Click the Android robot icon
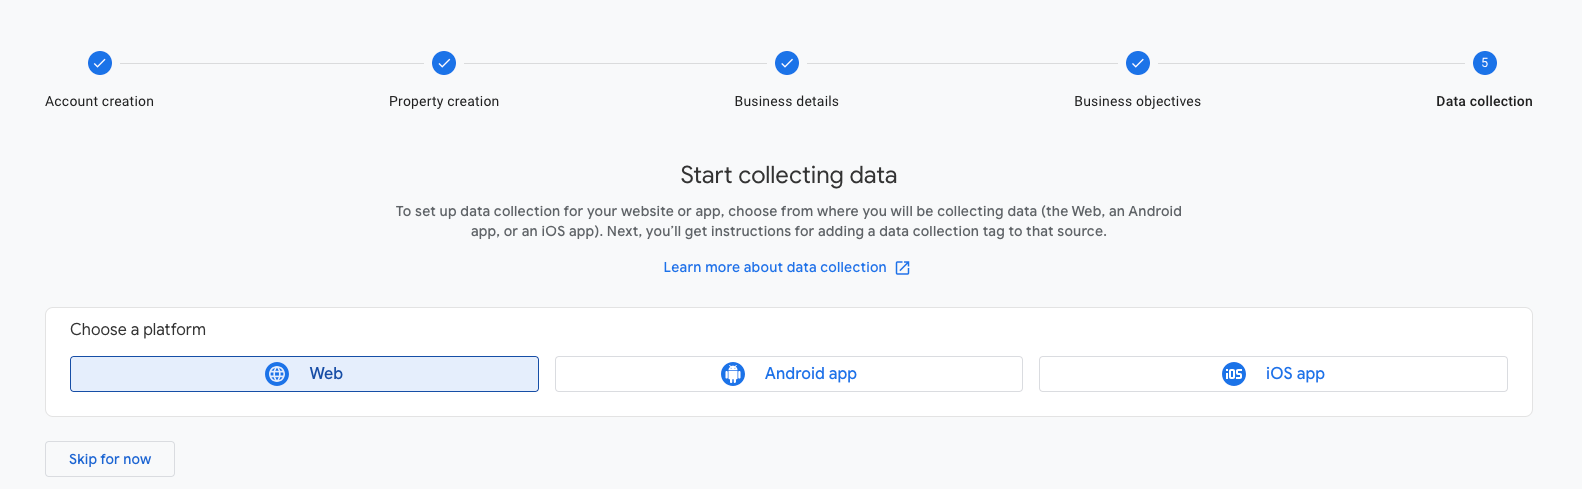 (x=733, y=374)
